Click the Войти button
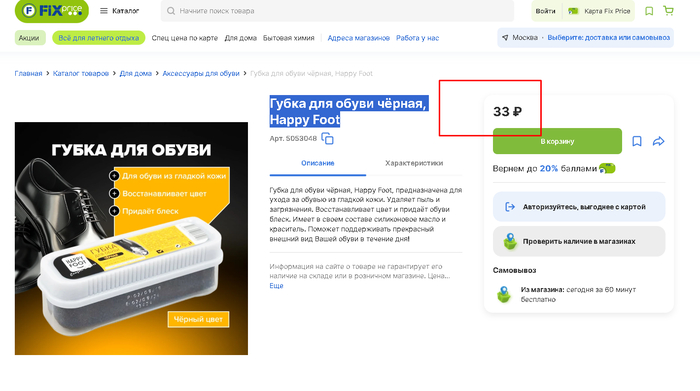 pyautogui.click(x=546, y=11)
